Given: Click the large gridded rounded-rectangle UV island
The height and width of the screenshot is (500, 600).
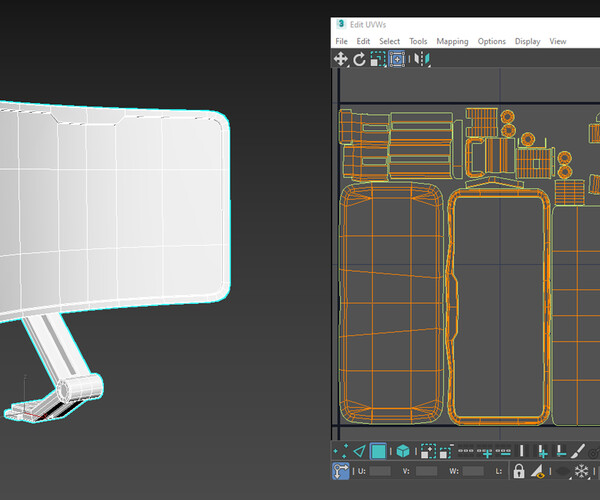Looking at the screenshot, I should [x=391, y=303].
